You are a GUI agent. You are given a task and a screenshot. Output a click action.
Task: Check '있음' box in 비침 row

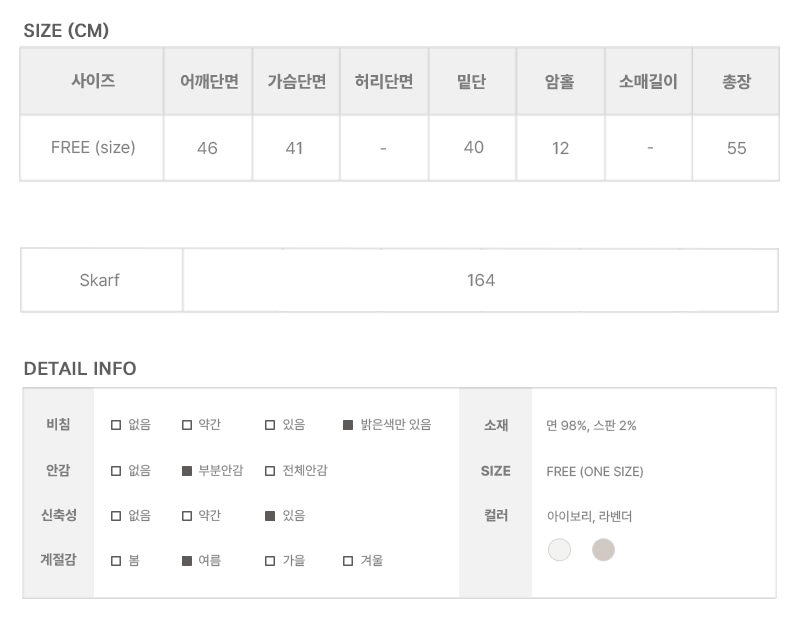click(x=270, y=425)
